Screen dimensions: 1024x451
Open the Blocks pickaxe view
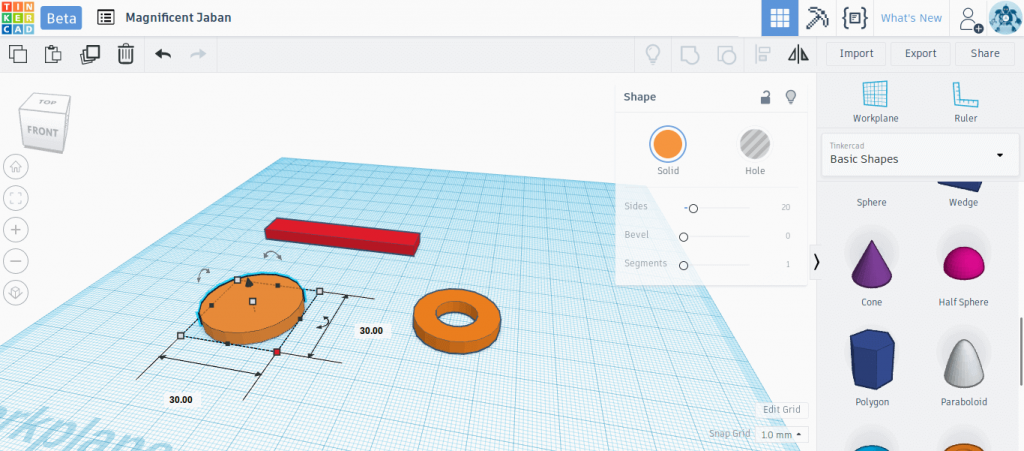click(817, 18)
